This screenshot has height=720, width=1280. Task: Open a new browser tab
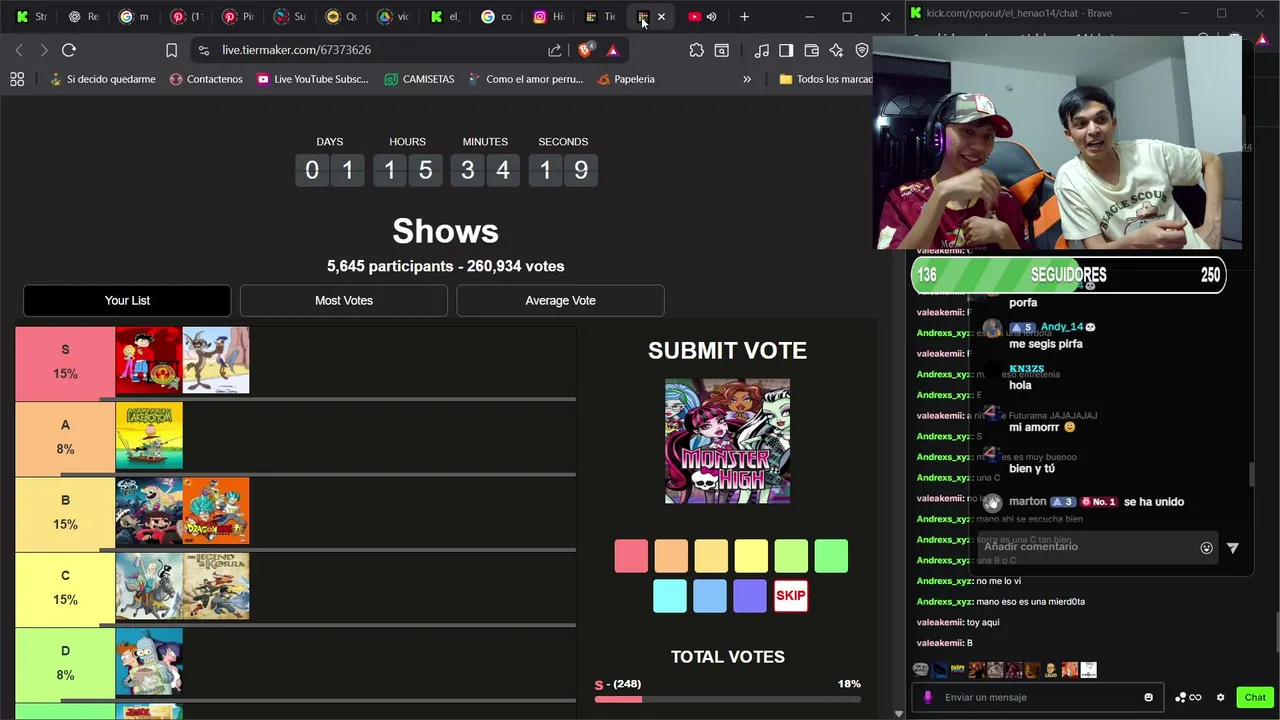[744, 17]
